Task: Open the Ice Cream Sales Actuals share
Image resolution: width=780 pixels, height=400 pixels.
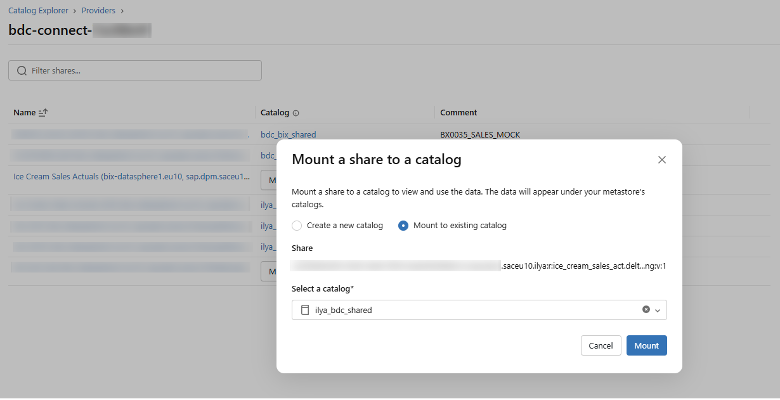Action: [130, 176]
